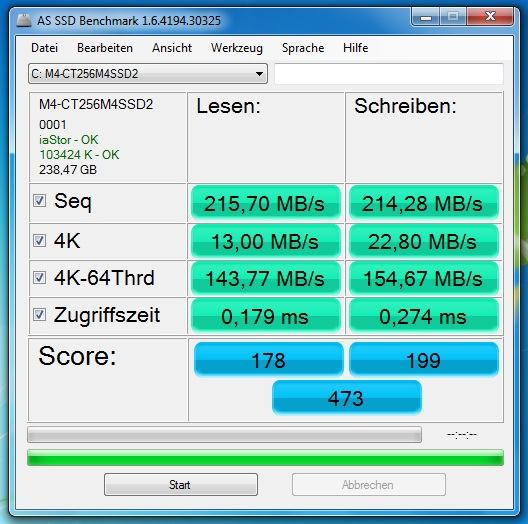Maximize the benchmark window
The image size is (528, 524).
(x=453, y=17)
